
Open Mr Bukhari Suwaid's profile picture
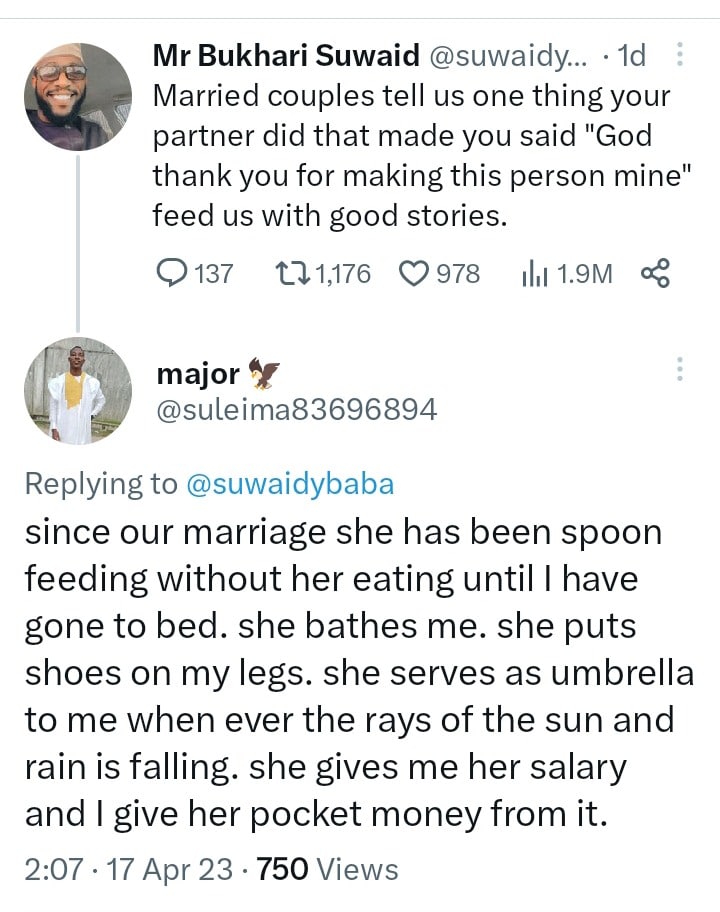tap(78, 97)
